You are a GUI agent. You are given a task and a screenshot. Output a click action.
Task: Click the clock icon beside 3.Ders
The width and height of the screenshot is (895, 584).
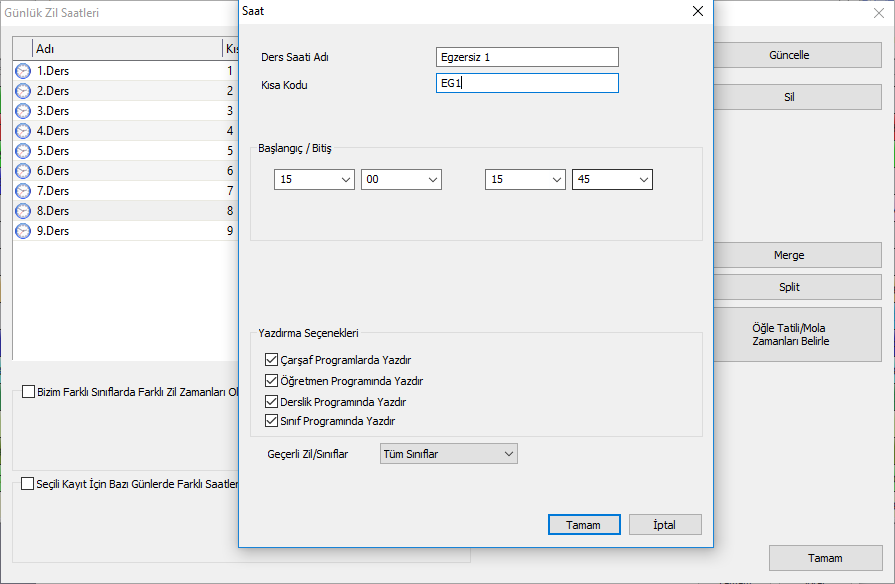coord(23,111)
